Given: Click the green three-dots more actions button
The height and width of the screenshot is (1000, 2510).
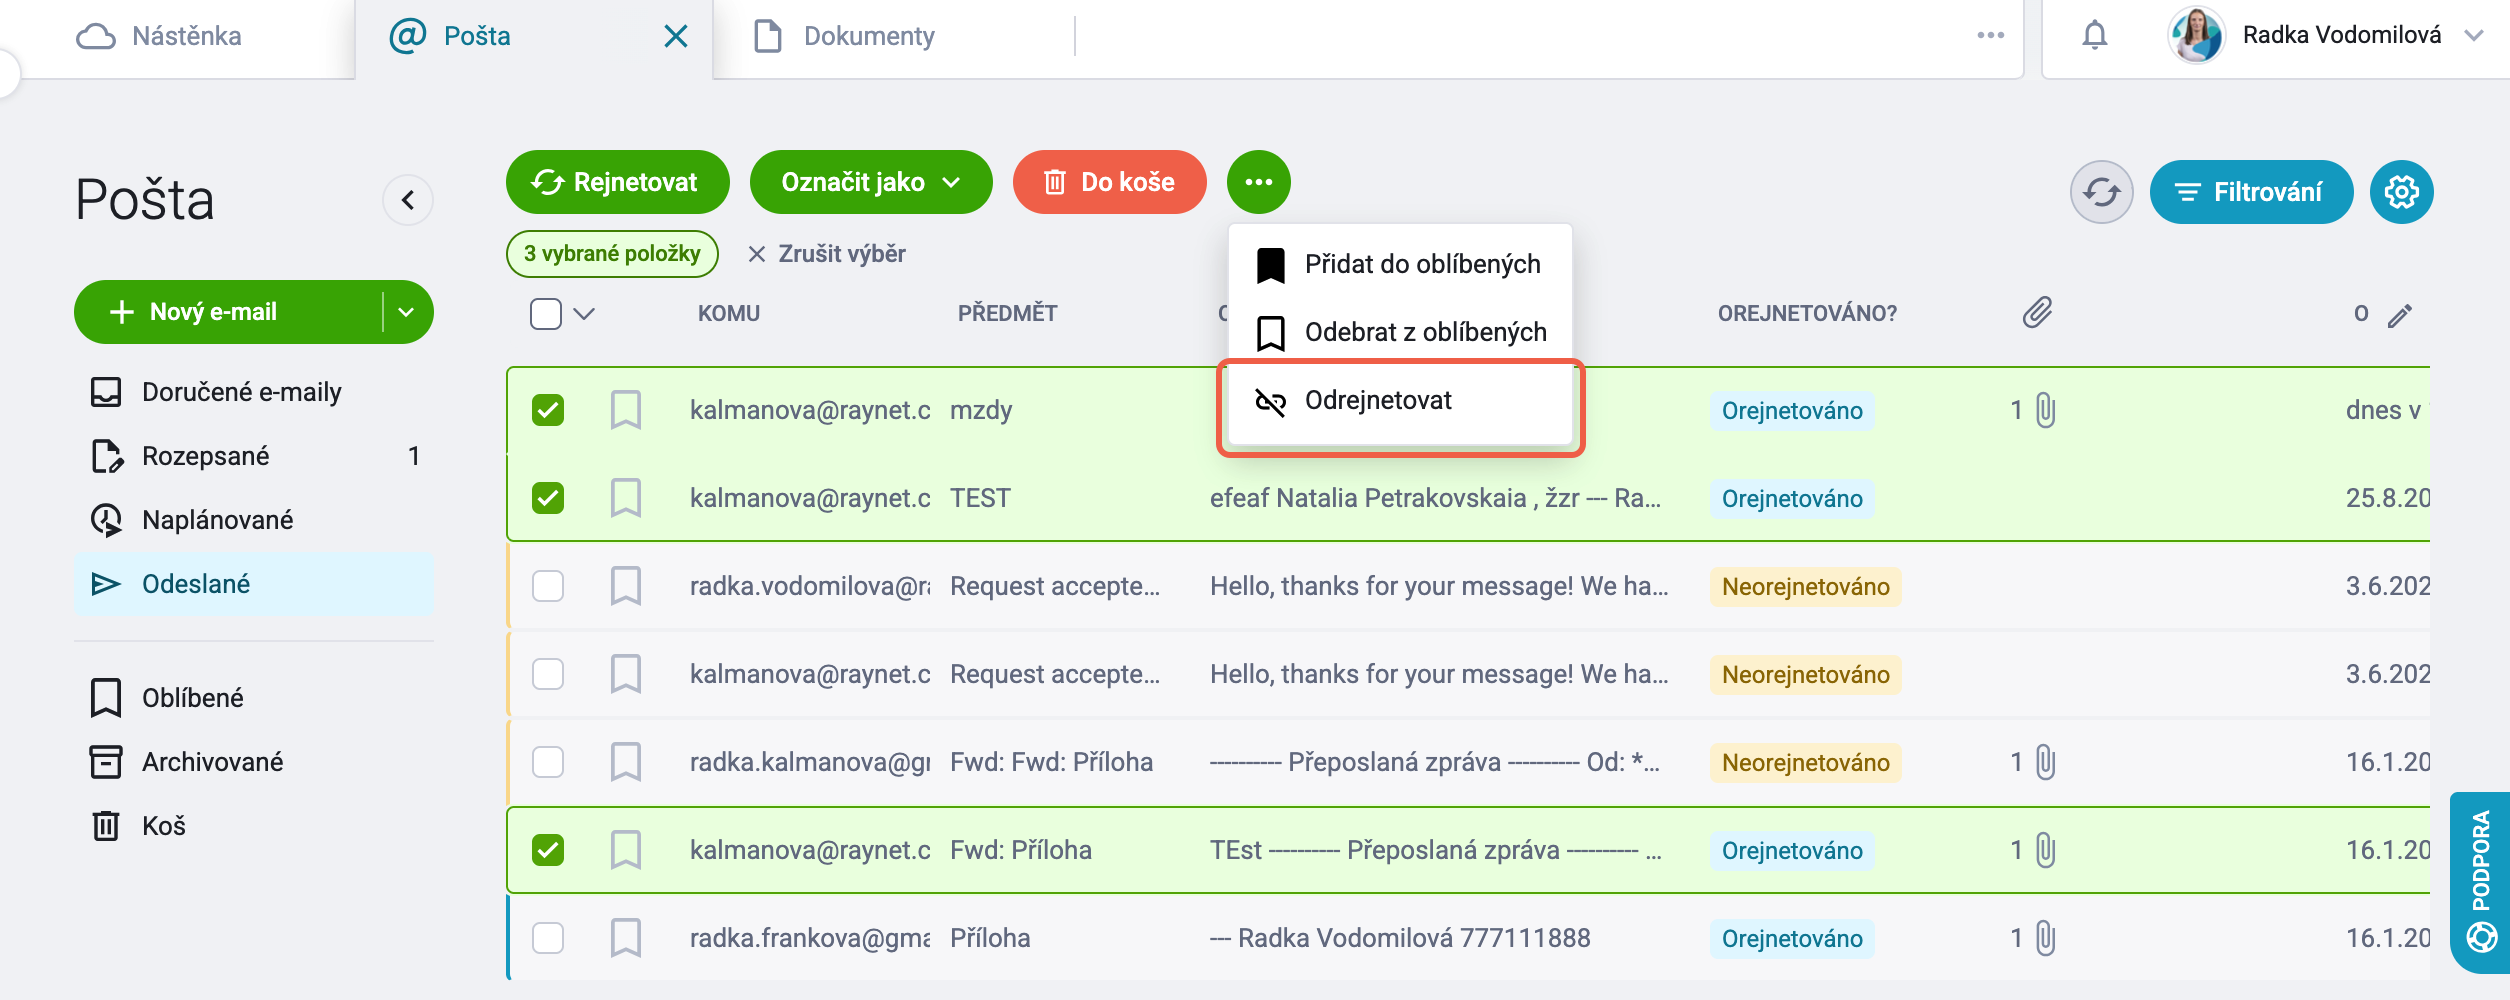Looking at the screenshot, I should [x=1258, y=182].
